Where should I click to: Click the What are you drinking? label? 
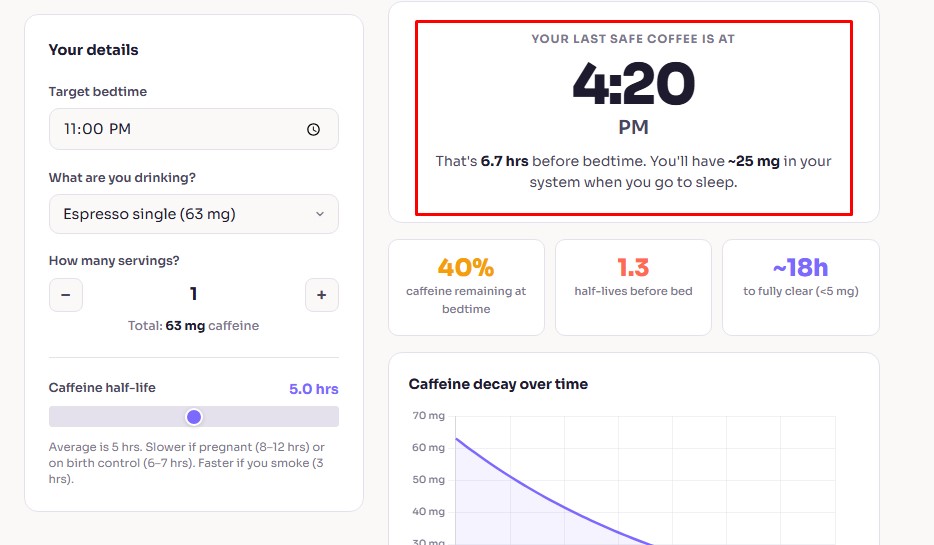pos(122,177)
